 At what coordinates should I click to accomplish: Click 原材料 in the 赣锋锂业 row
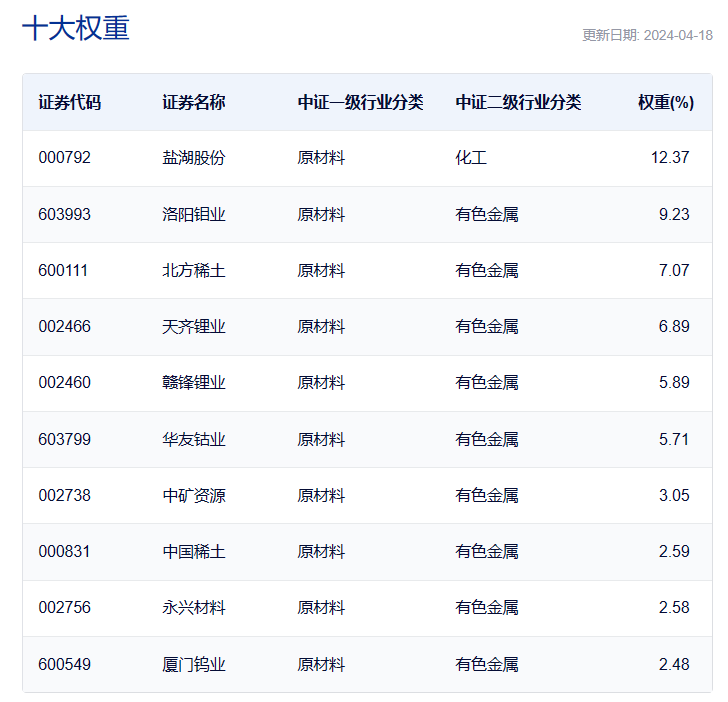click(x=321, y=383)
